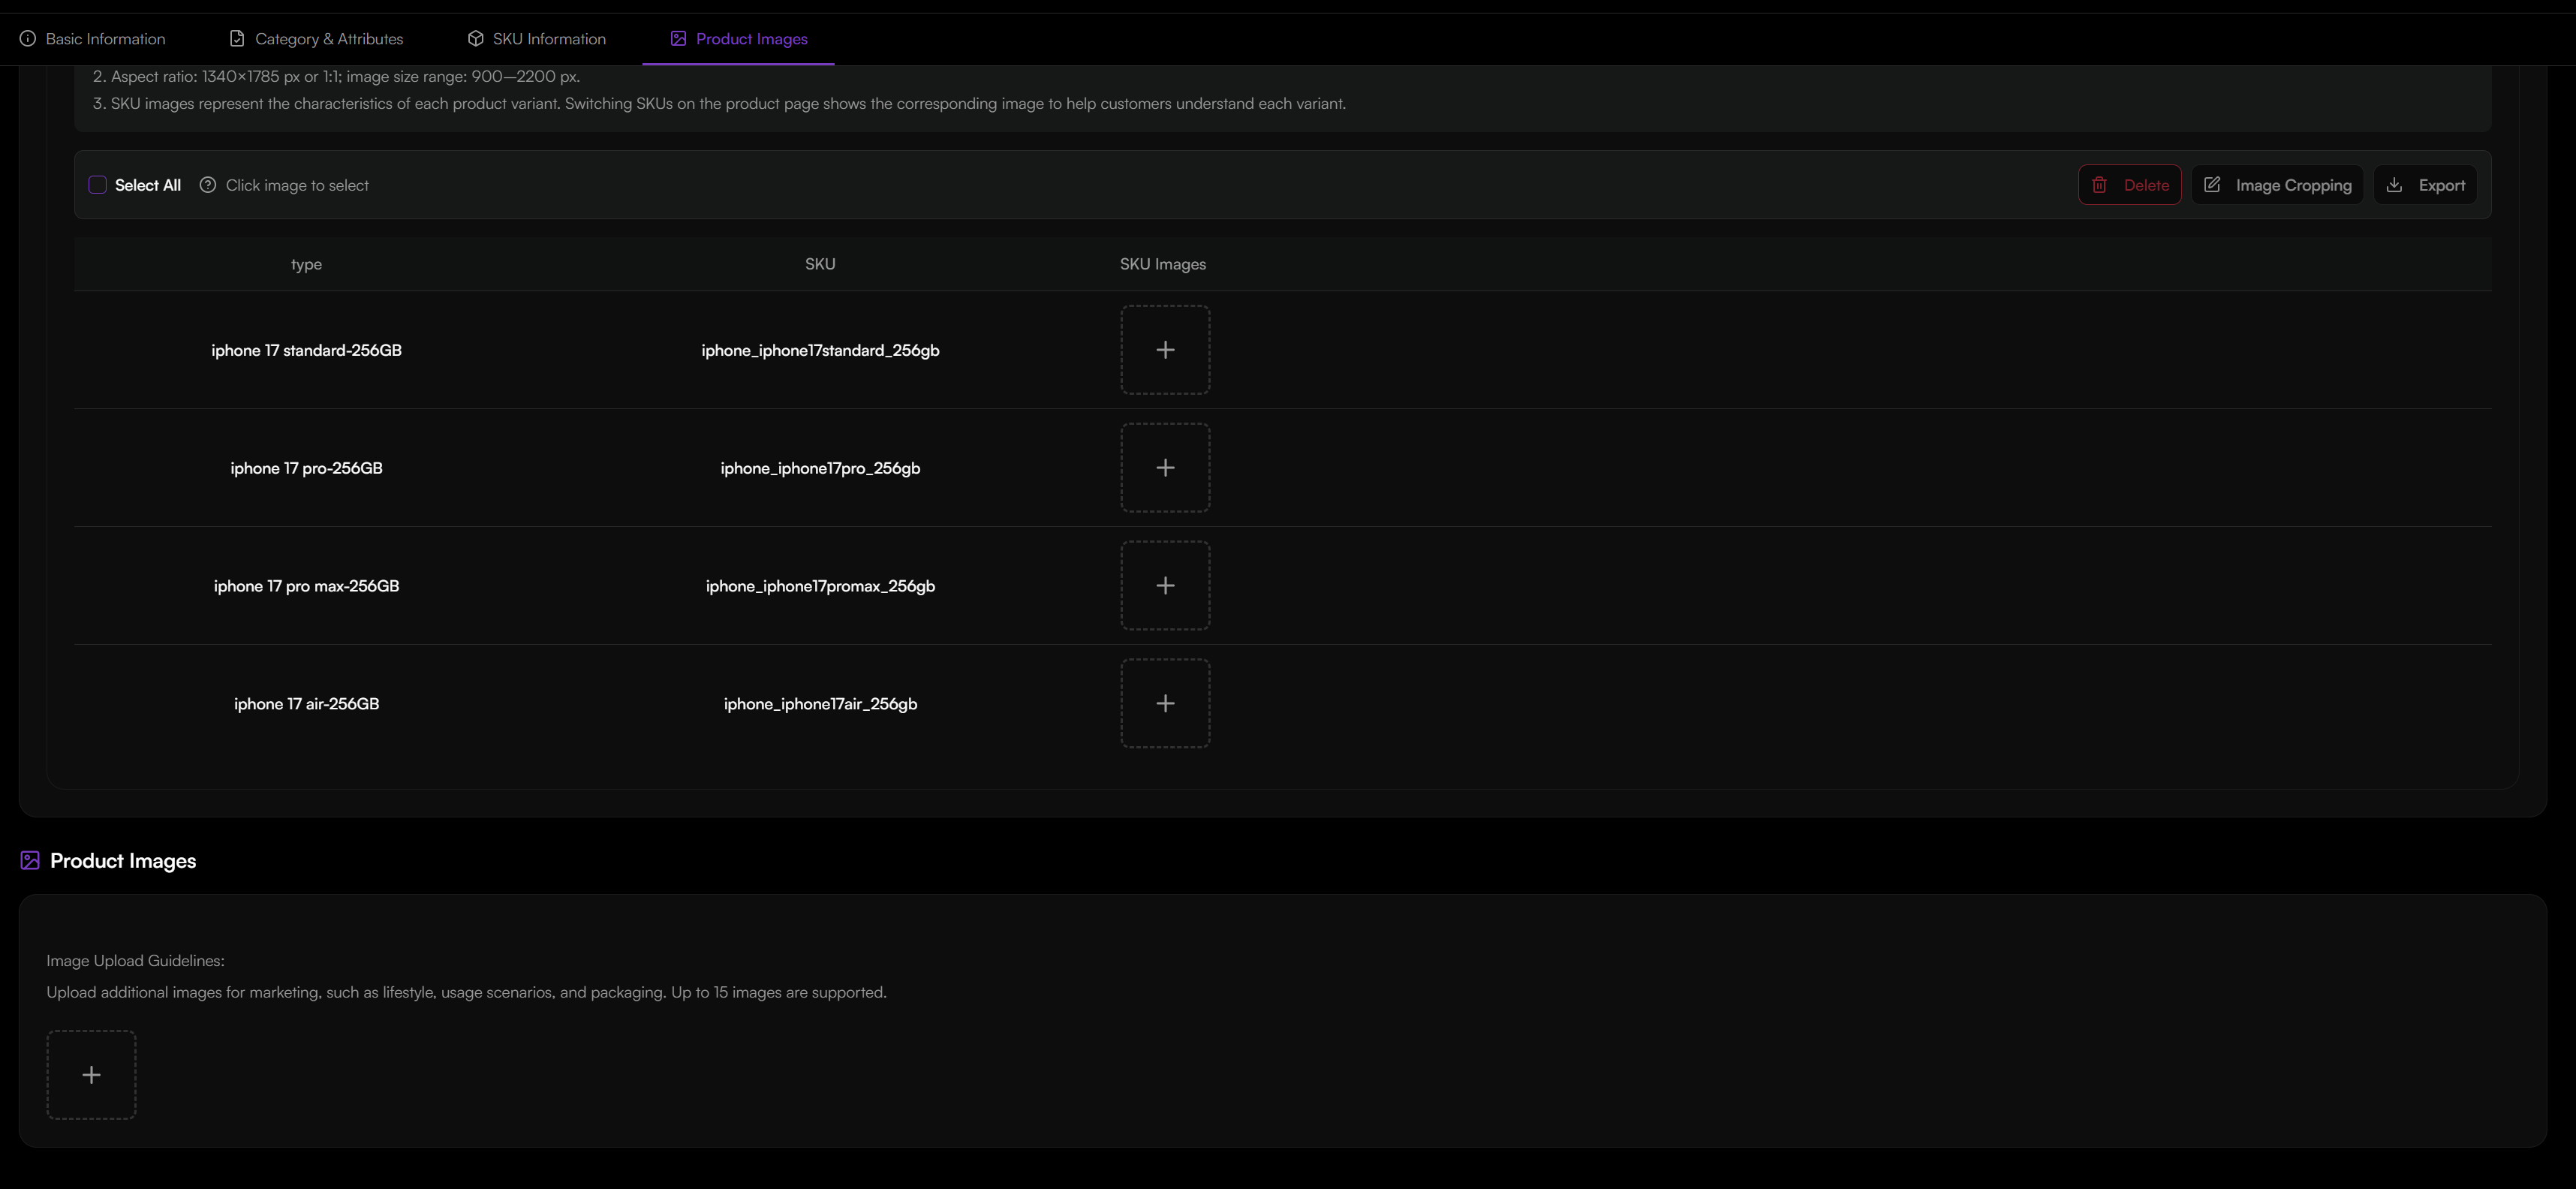Click the help icon beside 'Click image to select'

point(207,185)
